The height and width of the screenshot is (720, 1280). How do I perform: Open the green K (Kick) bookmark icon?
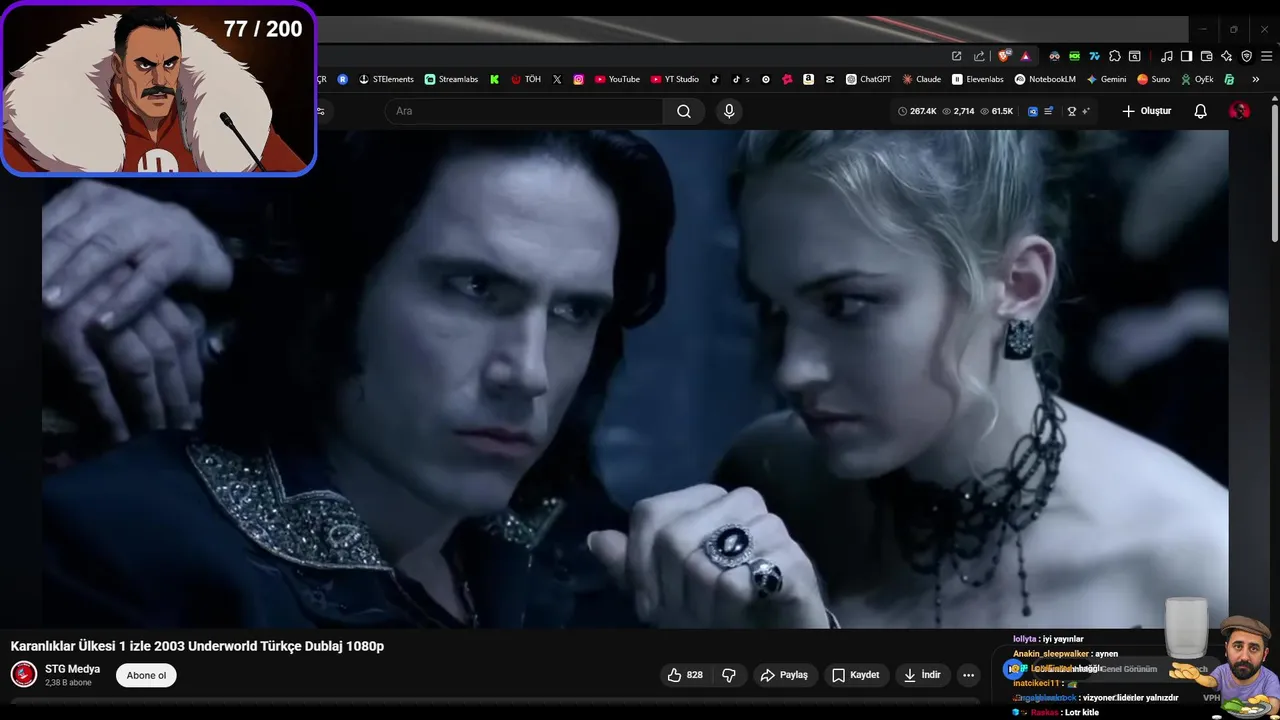[x=494, y=79]
